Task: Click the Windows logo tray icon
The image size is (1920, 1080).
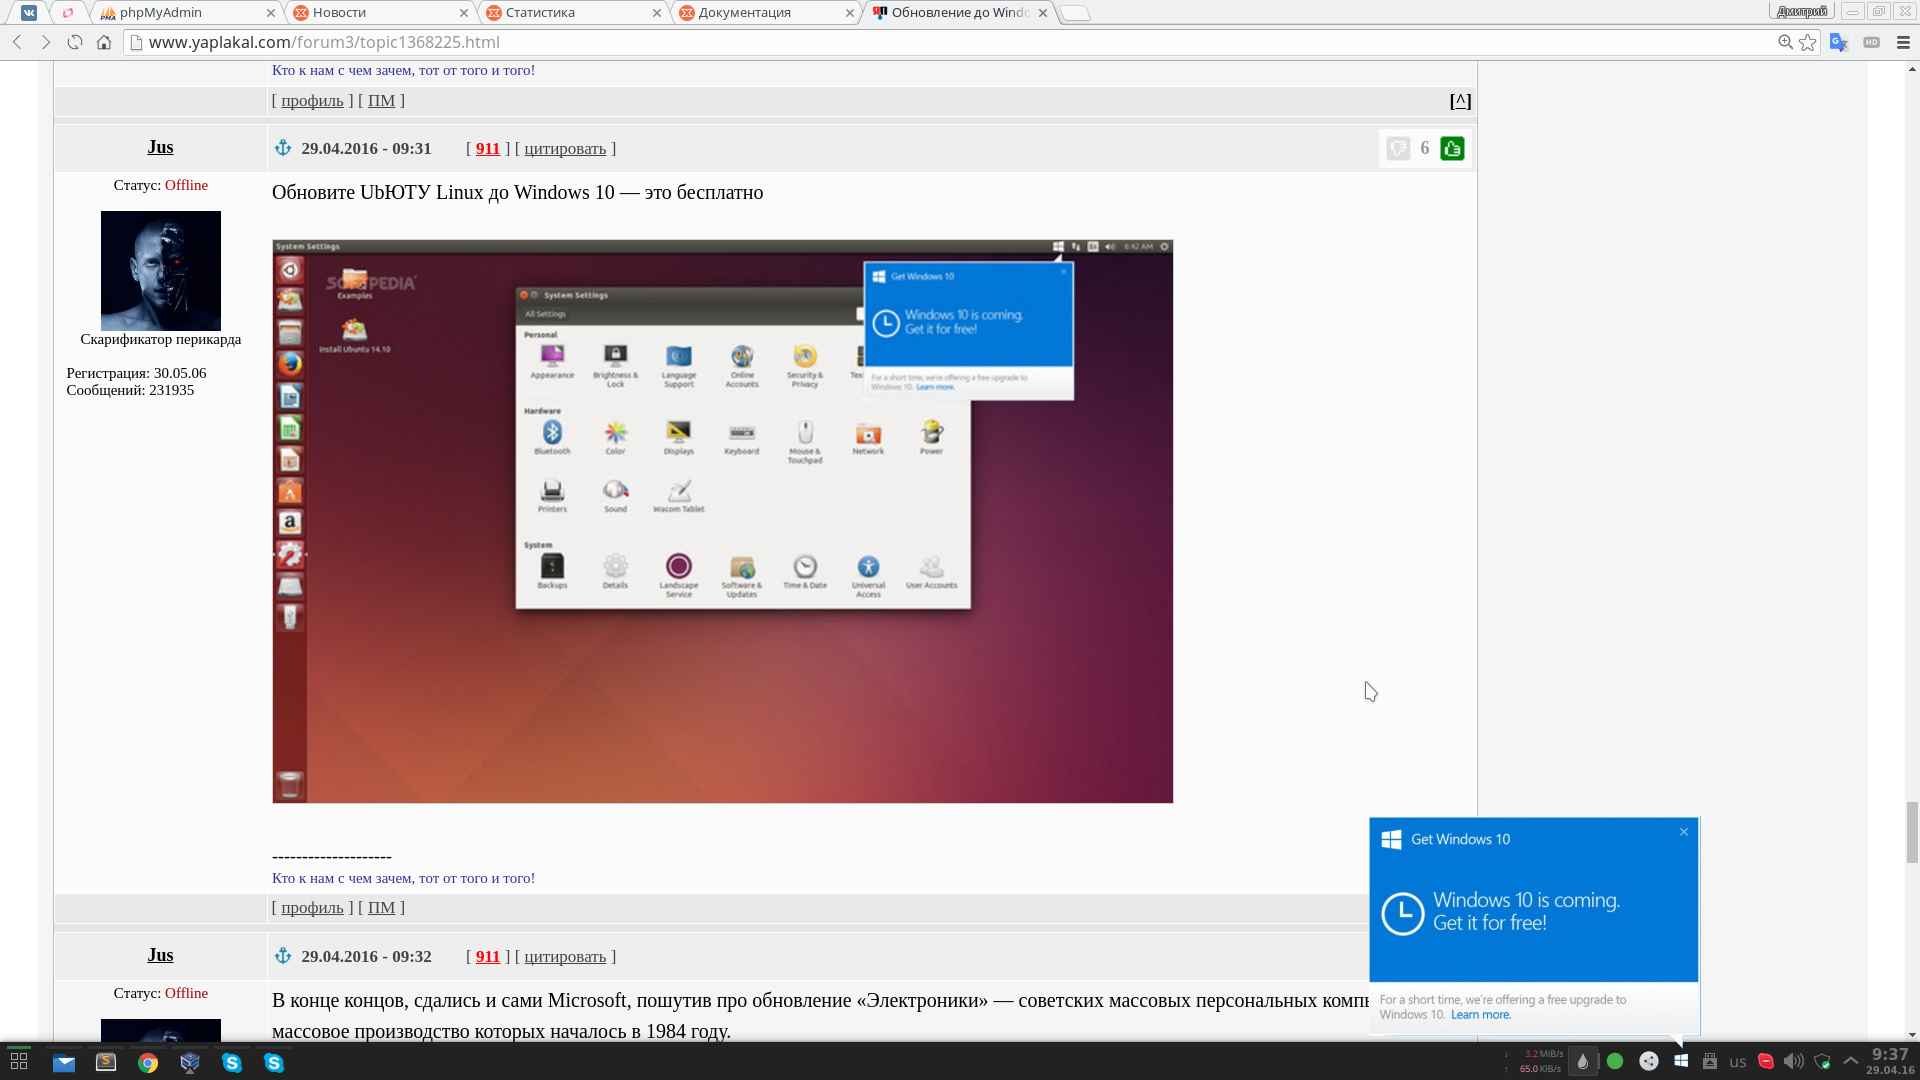Action: tap(1681, 1061)
